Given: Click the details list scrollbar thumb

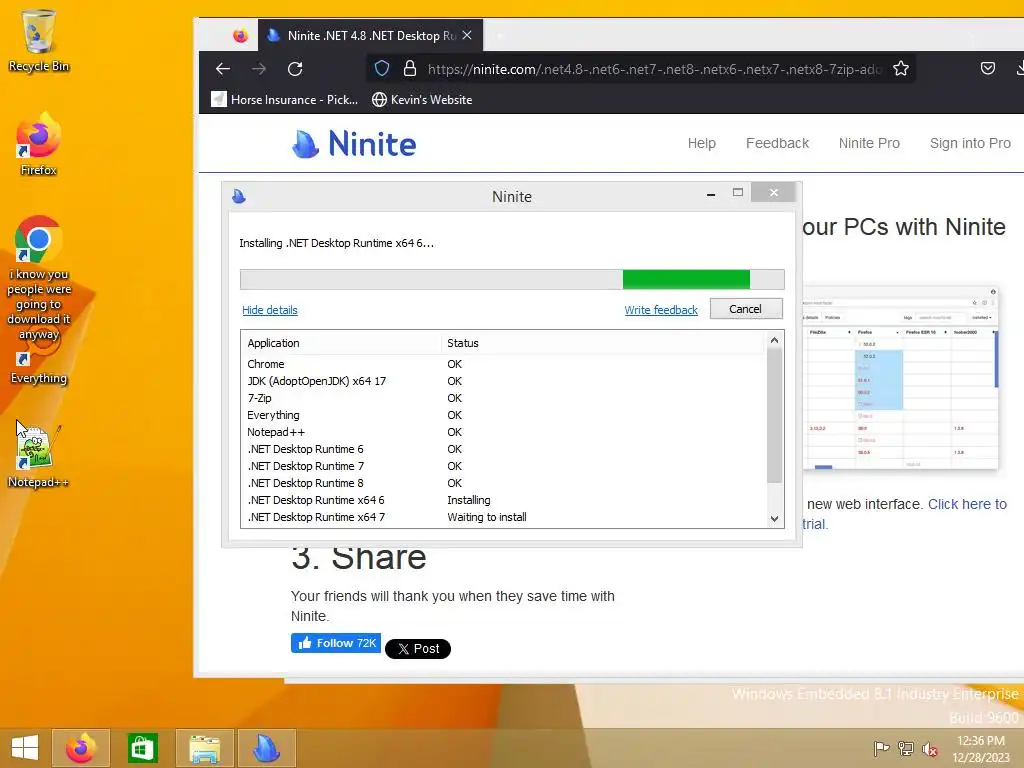Looking at the screenshot, I should pyautogui.click(x=775, y=416).
